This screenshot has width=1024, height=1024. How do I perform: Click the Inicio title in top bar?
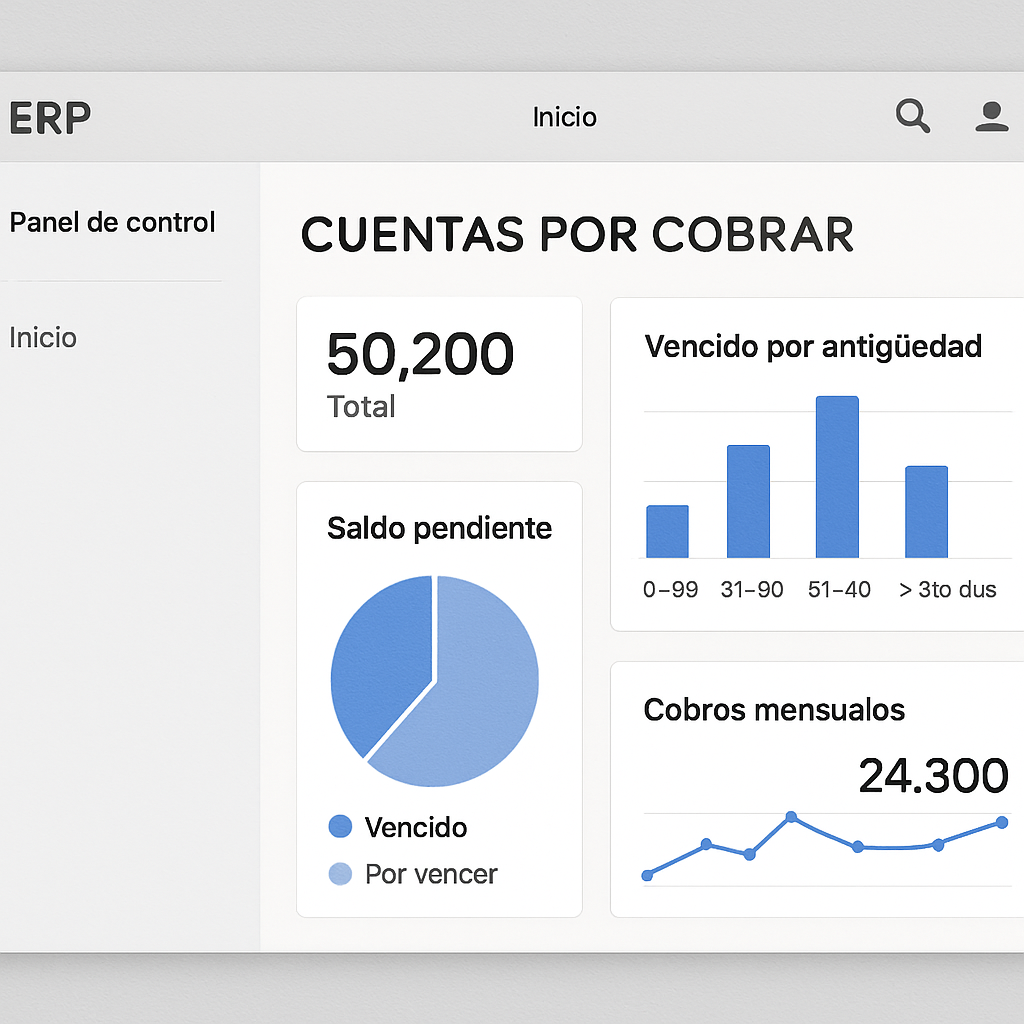click(564, 117)
